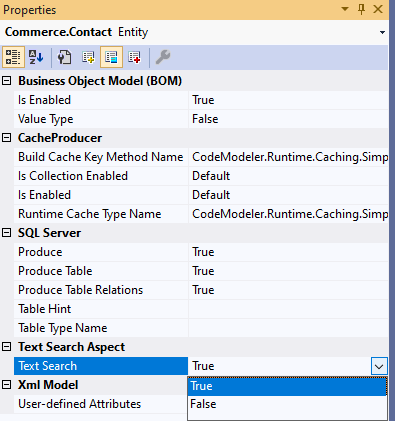Click the Produce Table True value
Screen dimensions: 395x421
pos(288,271)
